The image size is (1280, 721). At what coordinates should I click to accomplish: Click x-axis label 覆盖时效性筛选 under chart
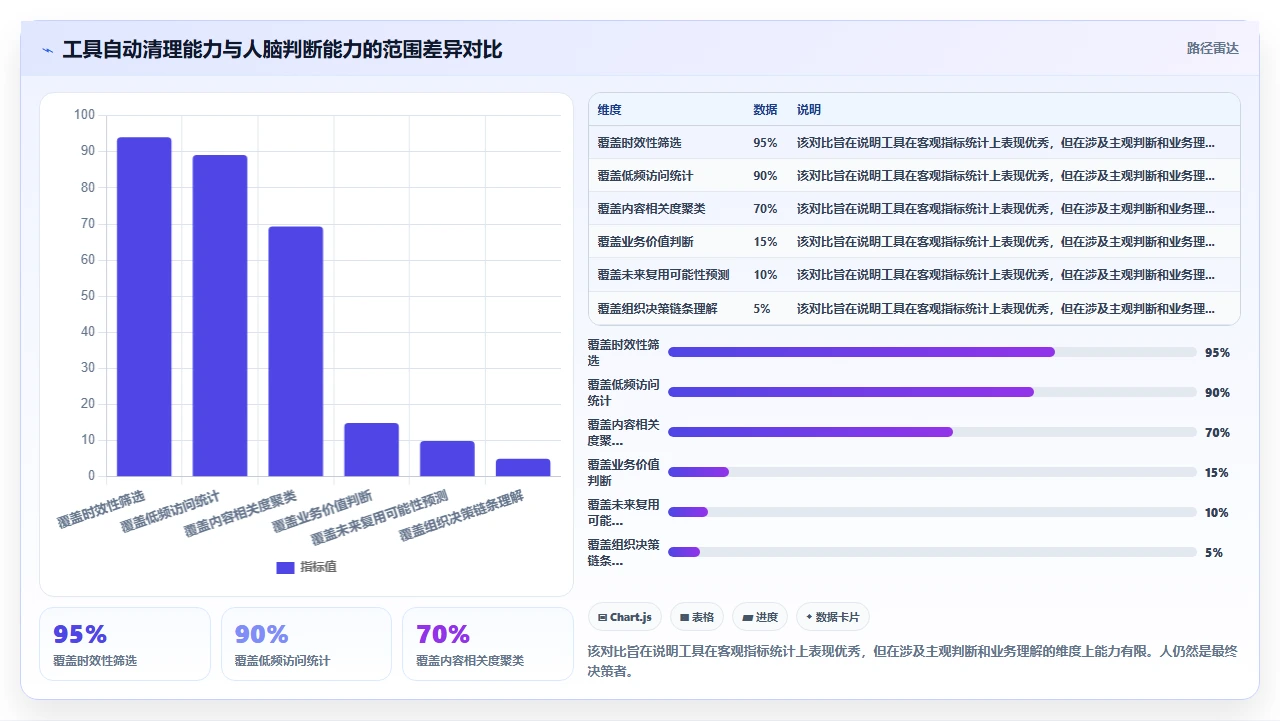[x=100, y=509]
